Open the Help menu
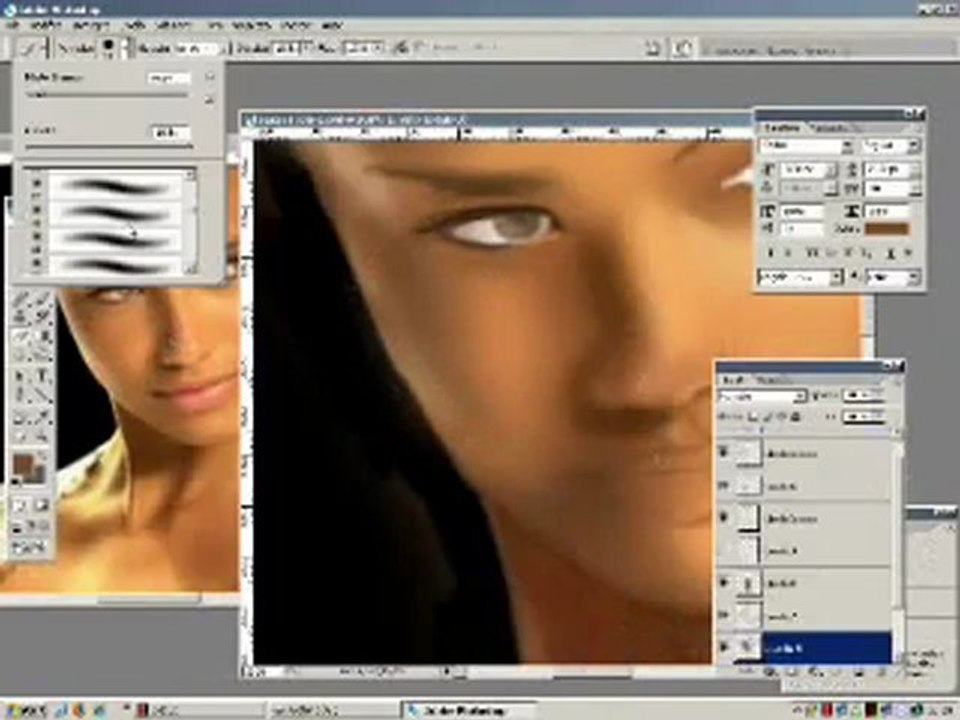 [332, 25]
